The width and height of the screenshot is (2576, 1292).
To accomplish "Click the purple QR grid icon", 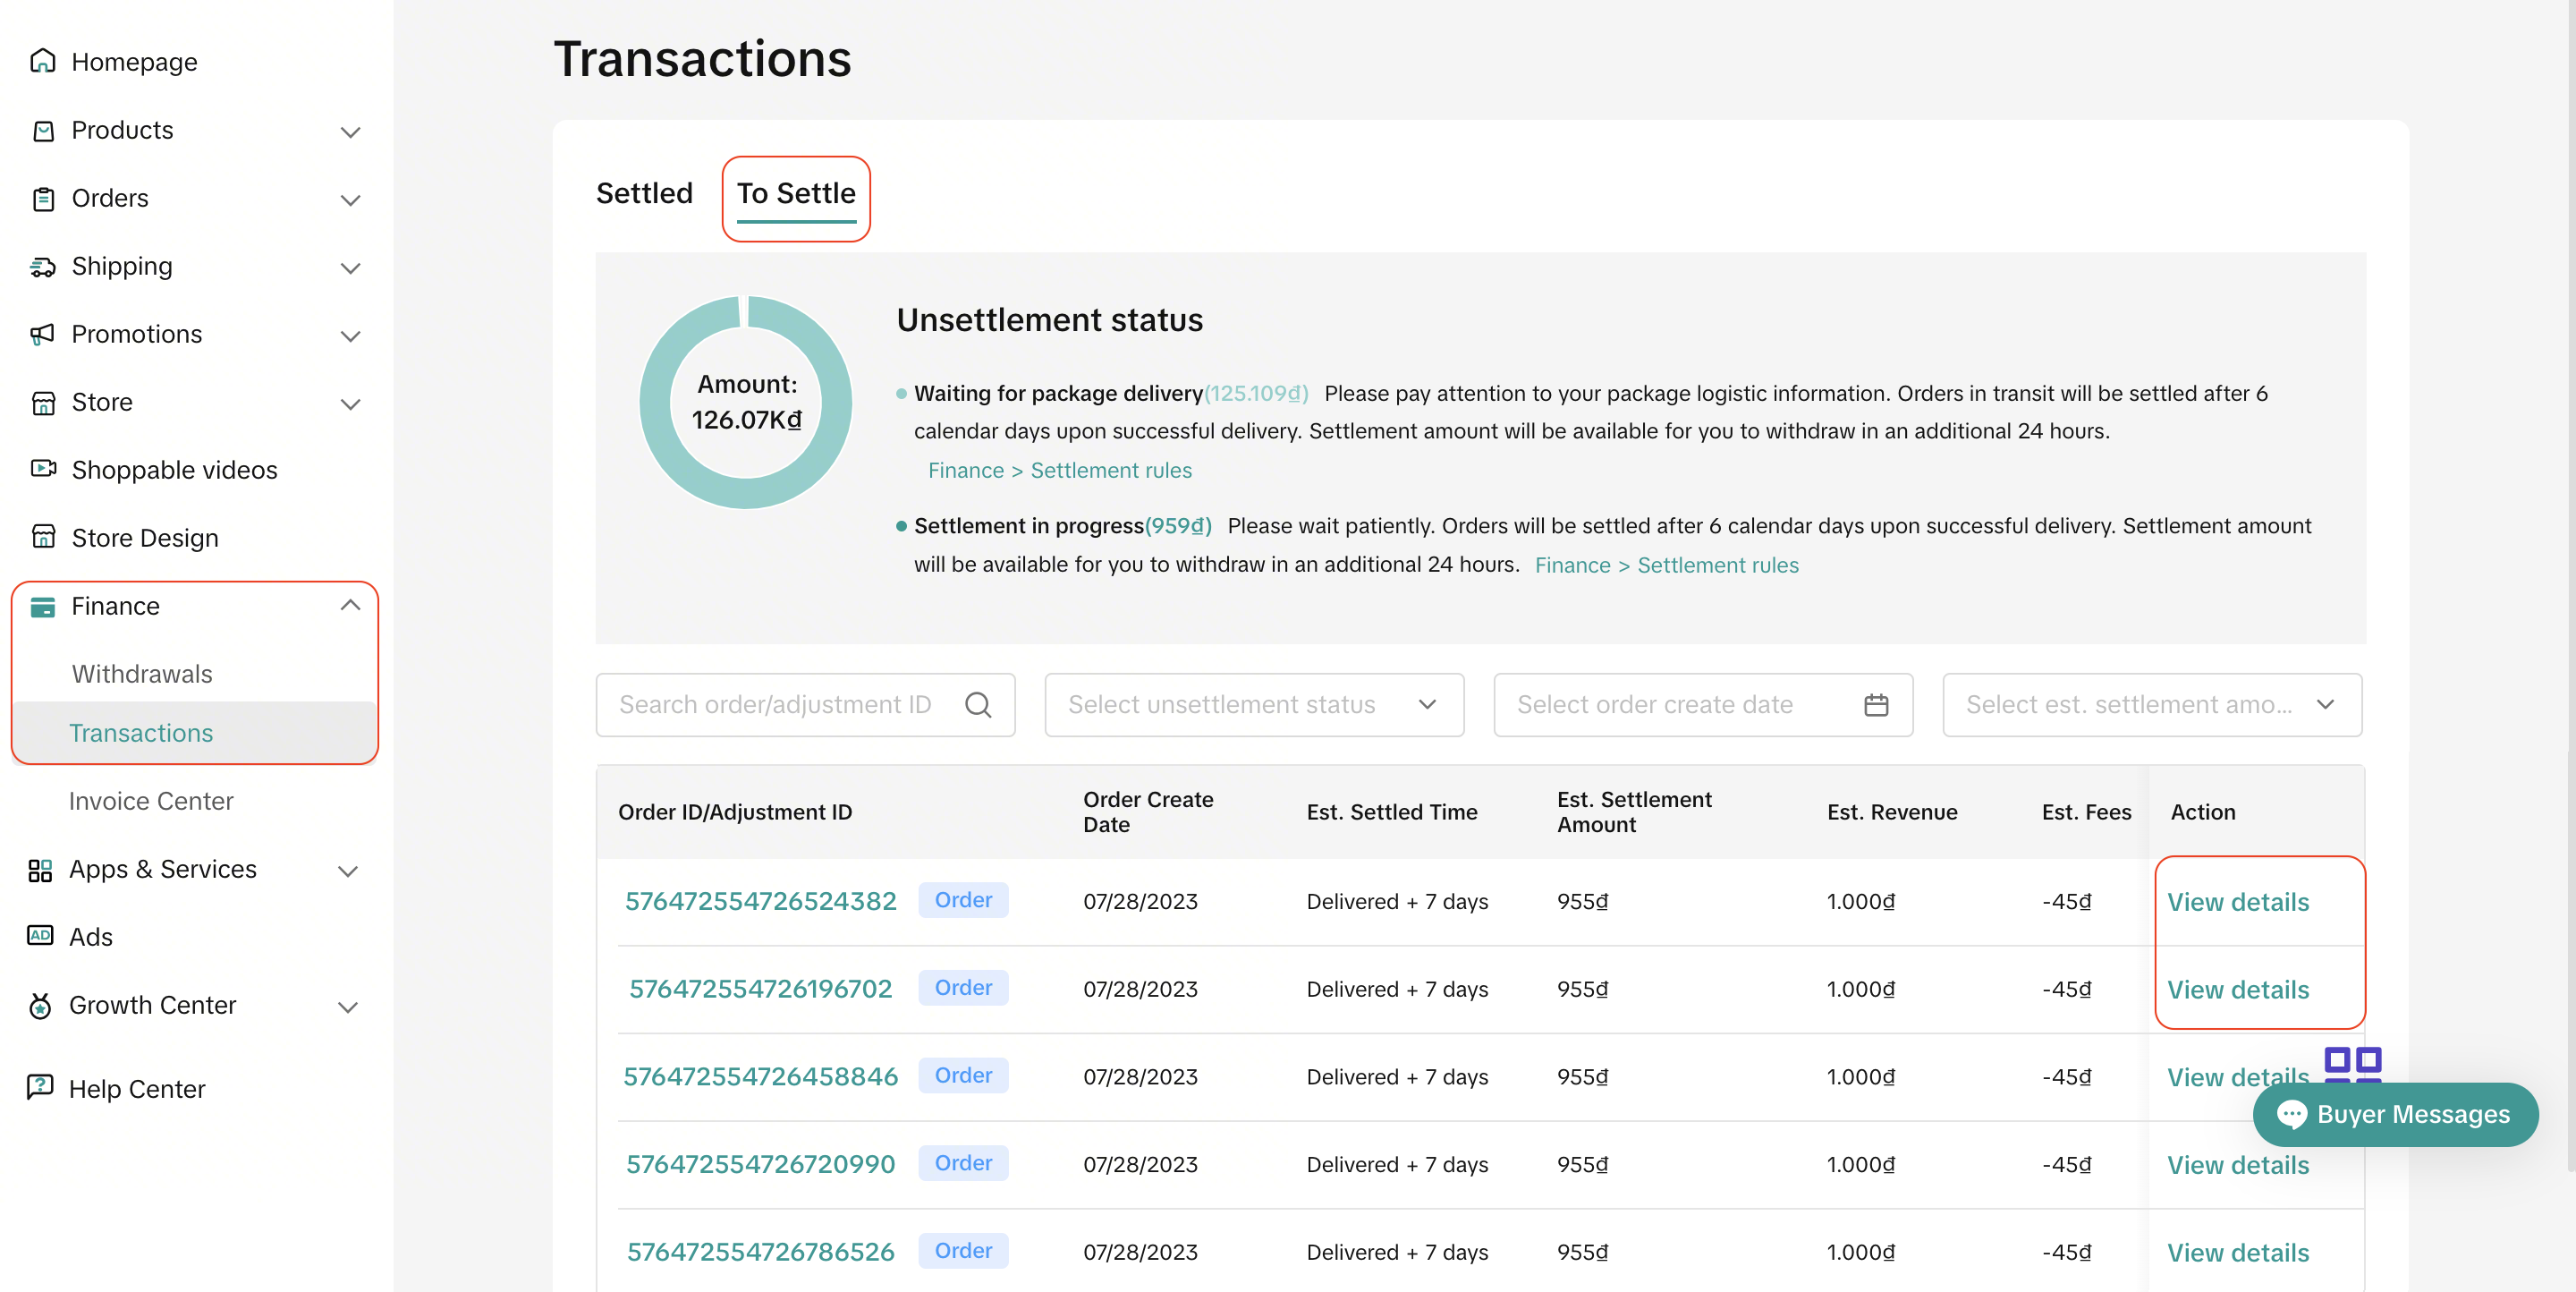I will point(2352,1062).
